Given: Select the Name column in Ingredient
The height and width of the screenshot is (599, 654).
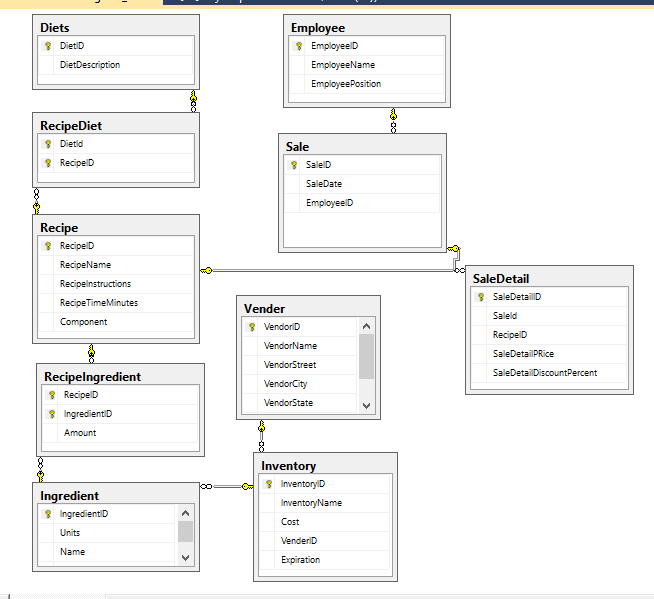Looking at the screenshot, I should click(x=107, y=552).
